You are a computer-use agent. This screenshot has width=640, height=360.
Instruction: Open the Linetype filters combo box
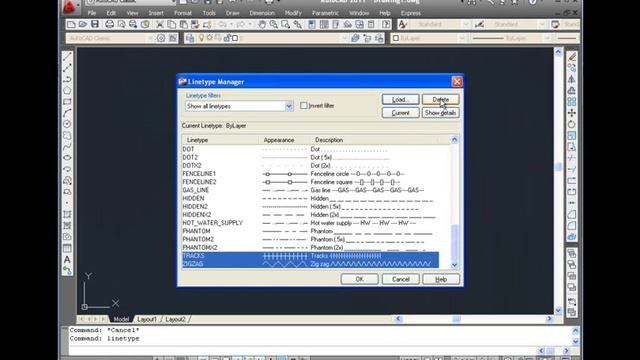coord(239,106)
